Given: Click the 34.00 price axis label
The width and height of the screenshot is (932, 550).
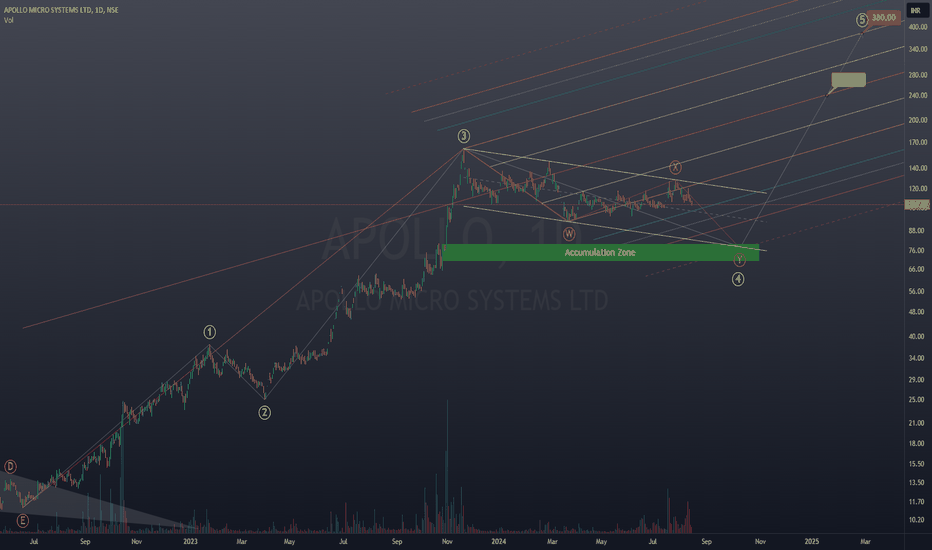Looking at the screenshot, I should (x=916, y=358).
